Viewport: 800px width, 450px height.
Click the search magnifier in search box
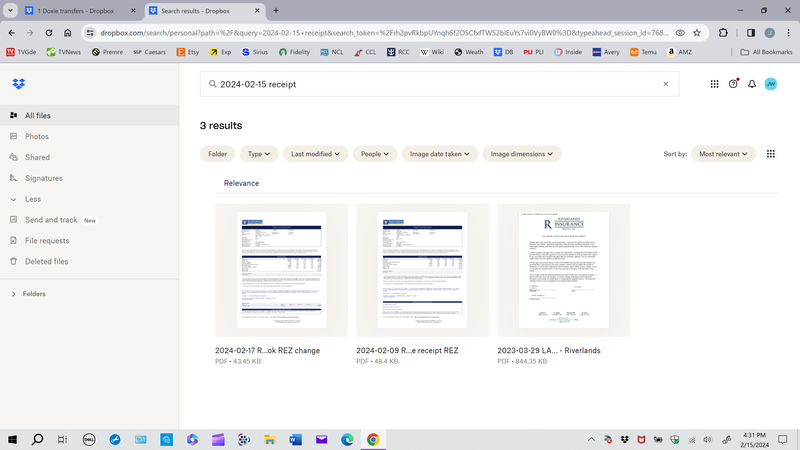(x=212, y=84)
